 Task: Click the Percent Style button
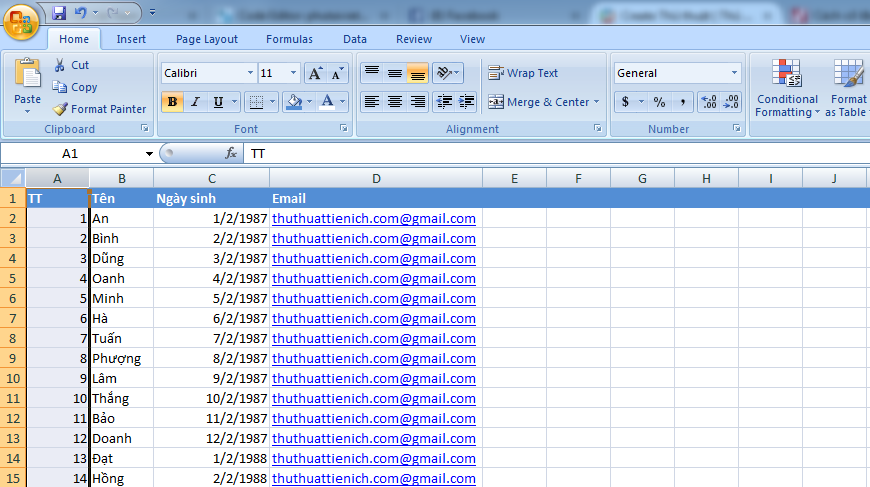pos(659,102)
